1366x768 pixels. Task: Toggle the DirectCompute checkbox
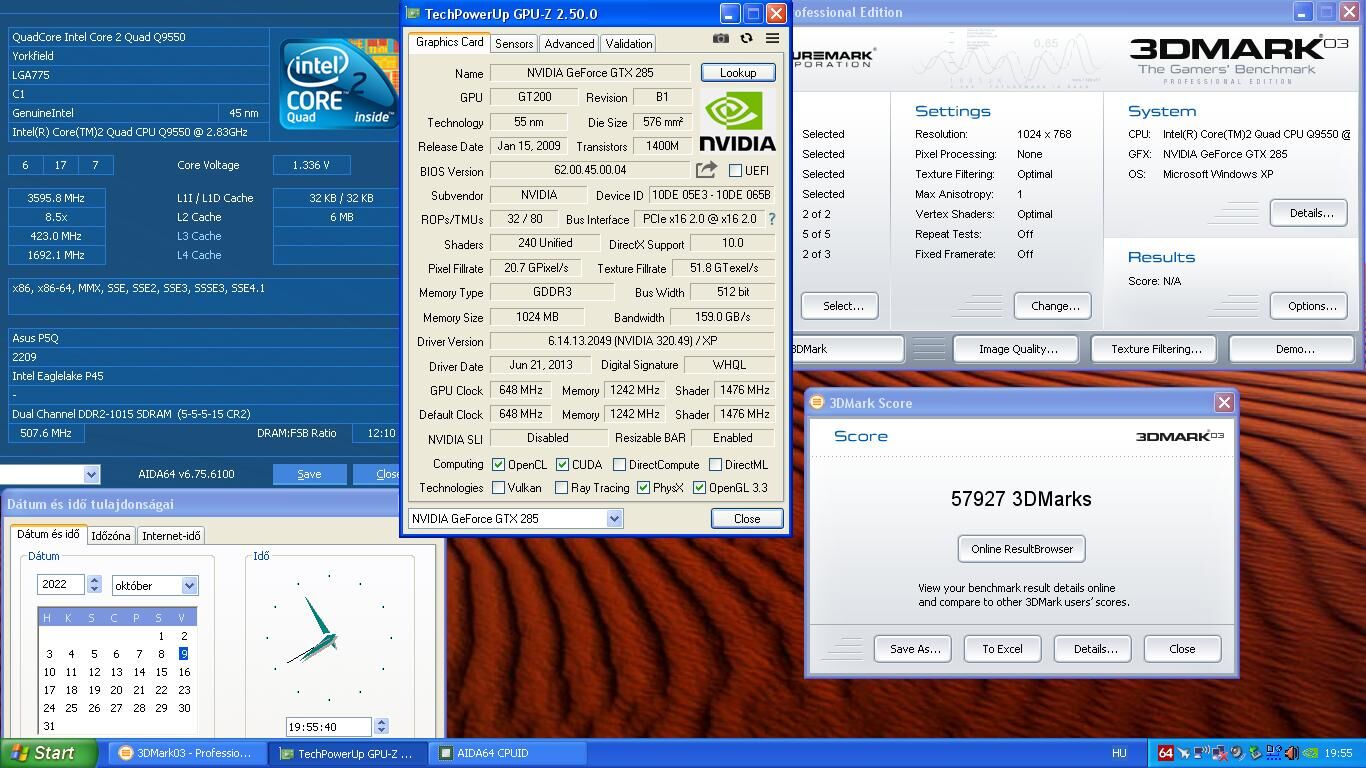click(619, 464)
